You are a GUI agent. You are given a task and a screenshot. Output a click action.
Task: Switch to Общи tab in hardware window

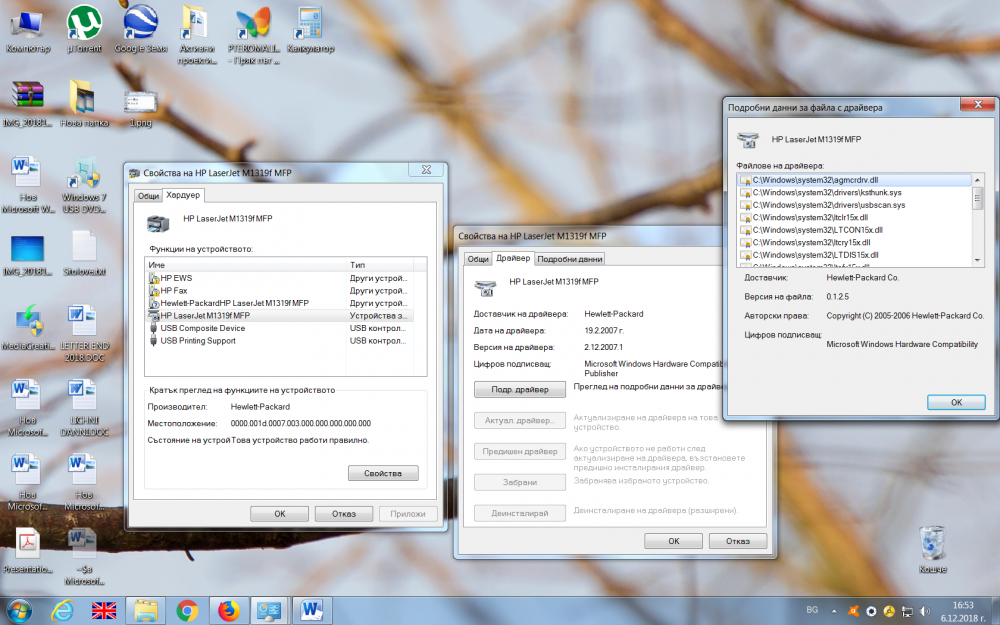[x=149, y=196]
